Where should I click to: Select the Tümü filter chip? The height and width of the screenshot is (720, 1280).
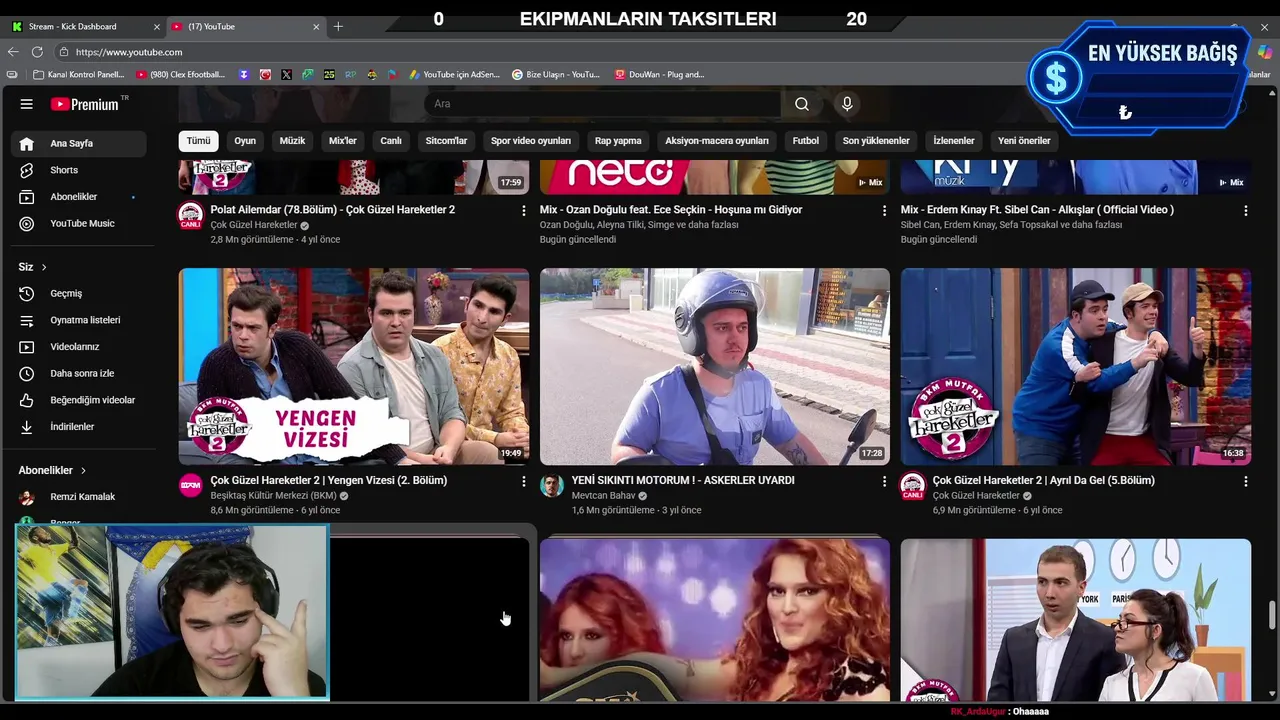point(199,141)
